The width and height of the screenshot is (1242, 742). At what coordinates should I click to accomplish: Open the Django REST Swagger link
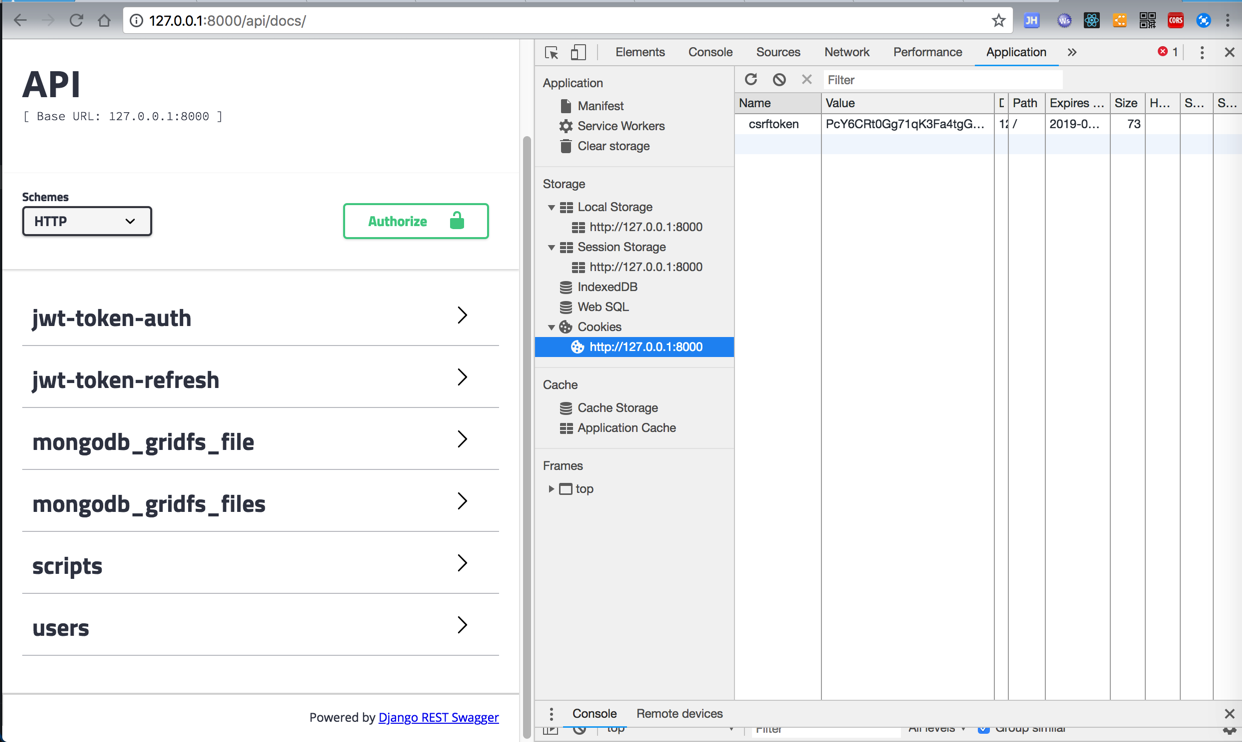pos(438,717)
